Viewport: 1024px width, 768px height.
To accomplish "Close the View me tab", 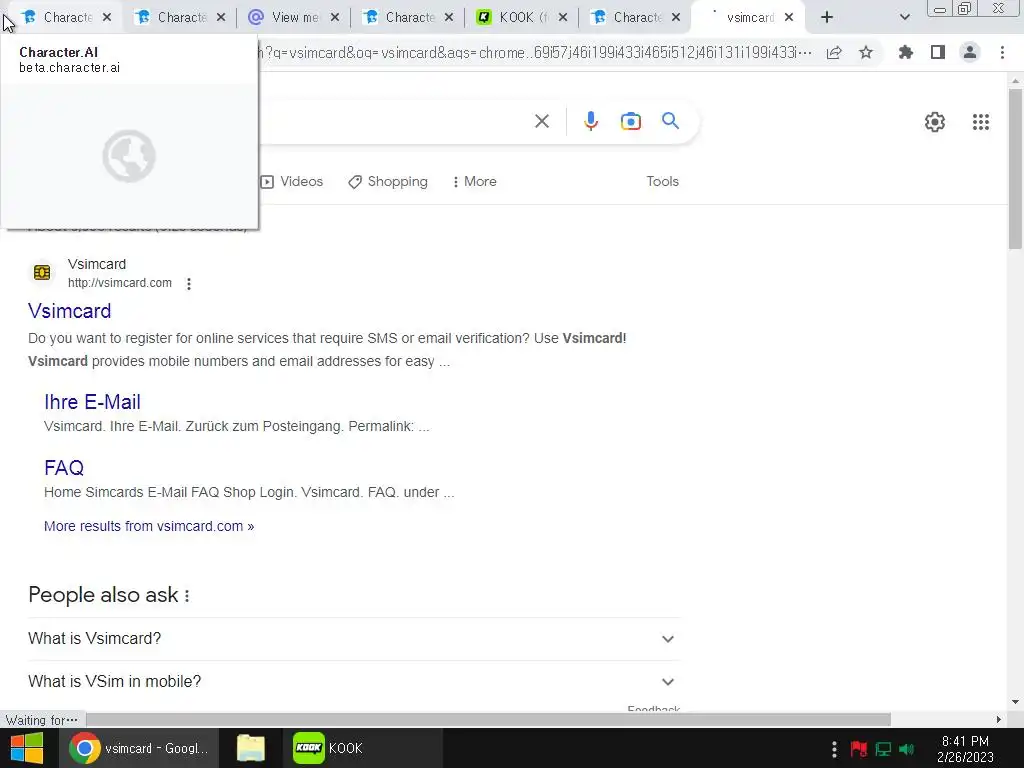I will 335,18.
